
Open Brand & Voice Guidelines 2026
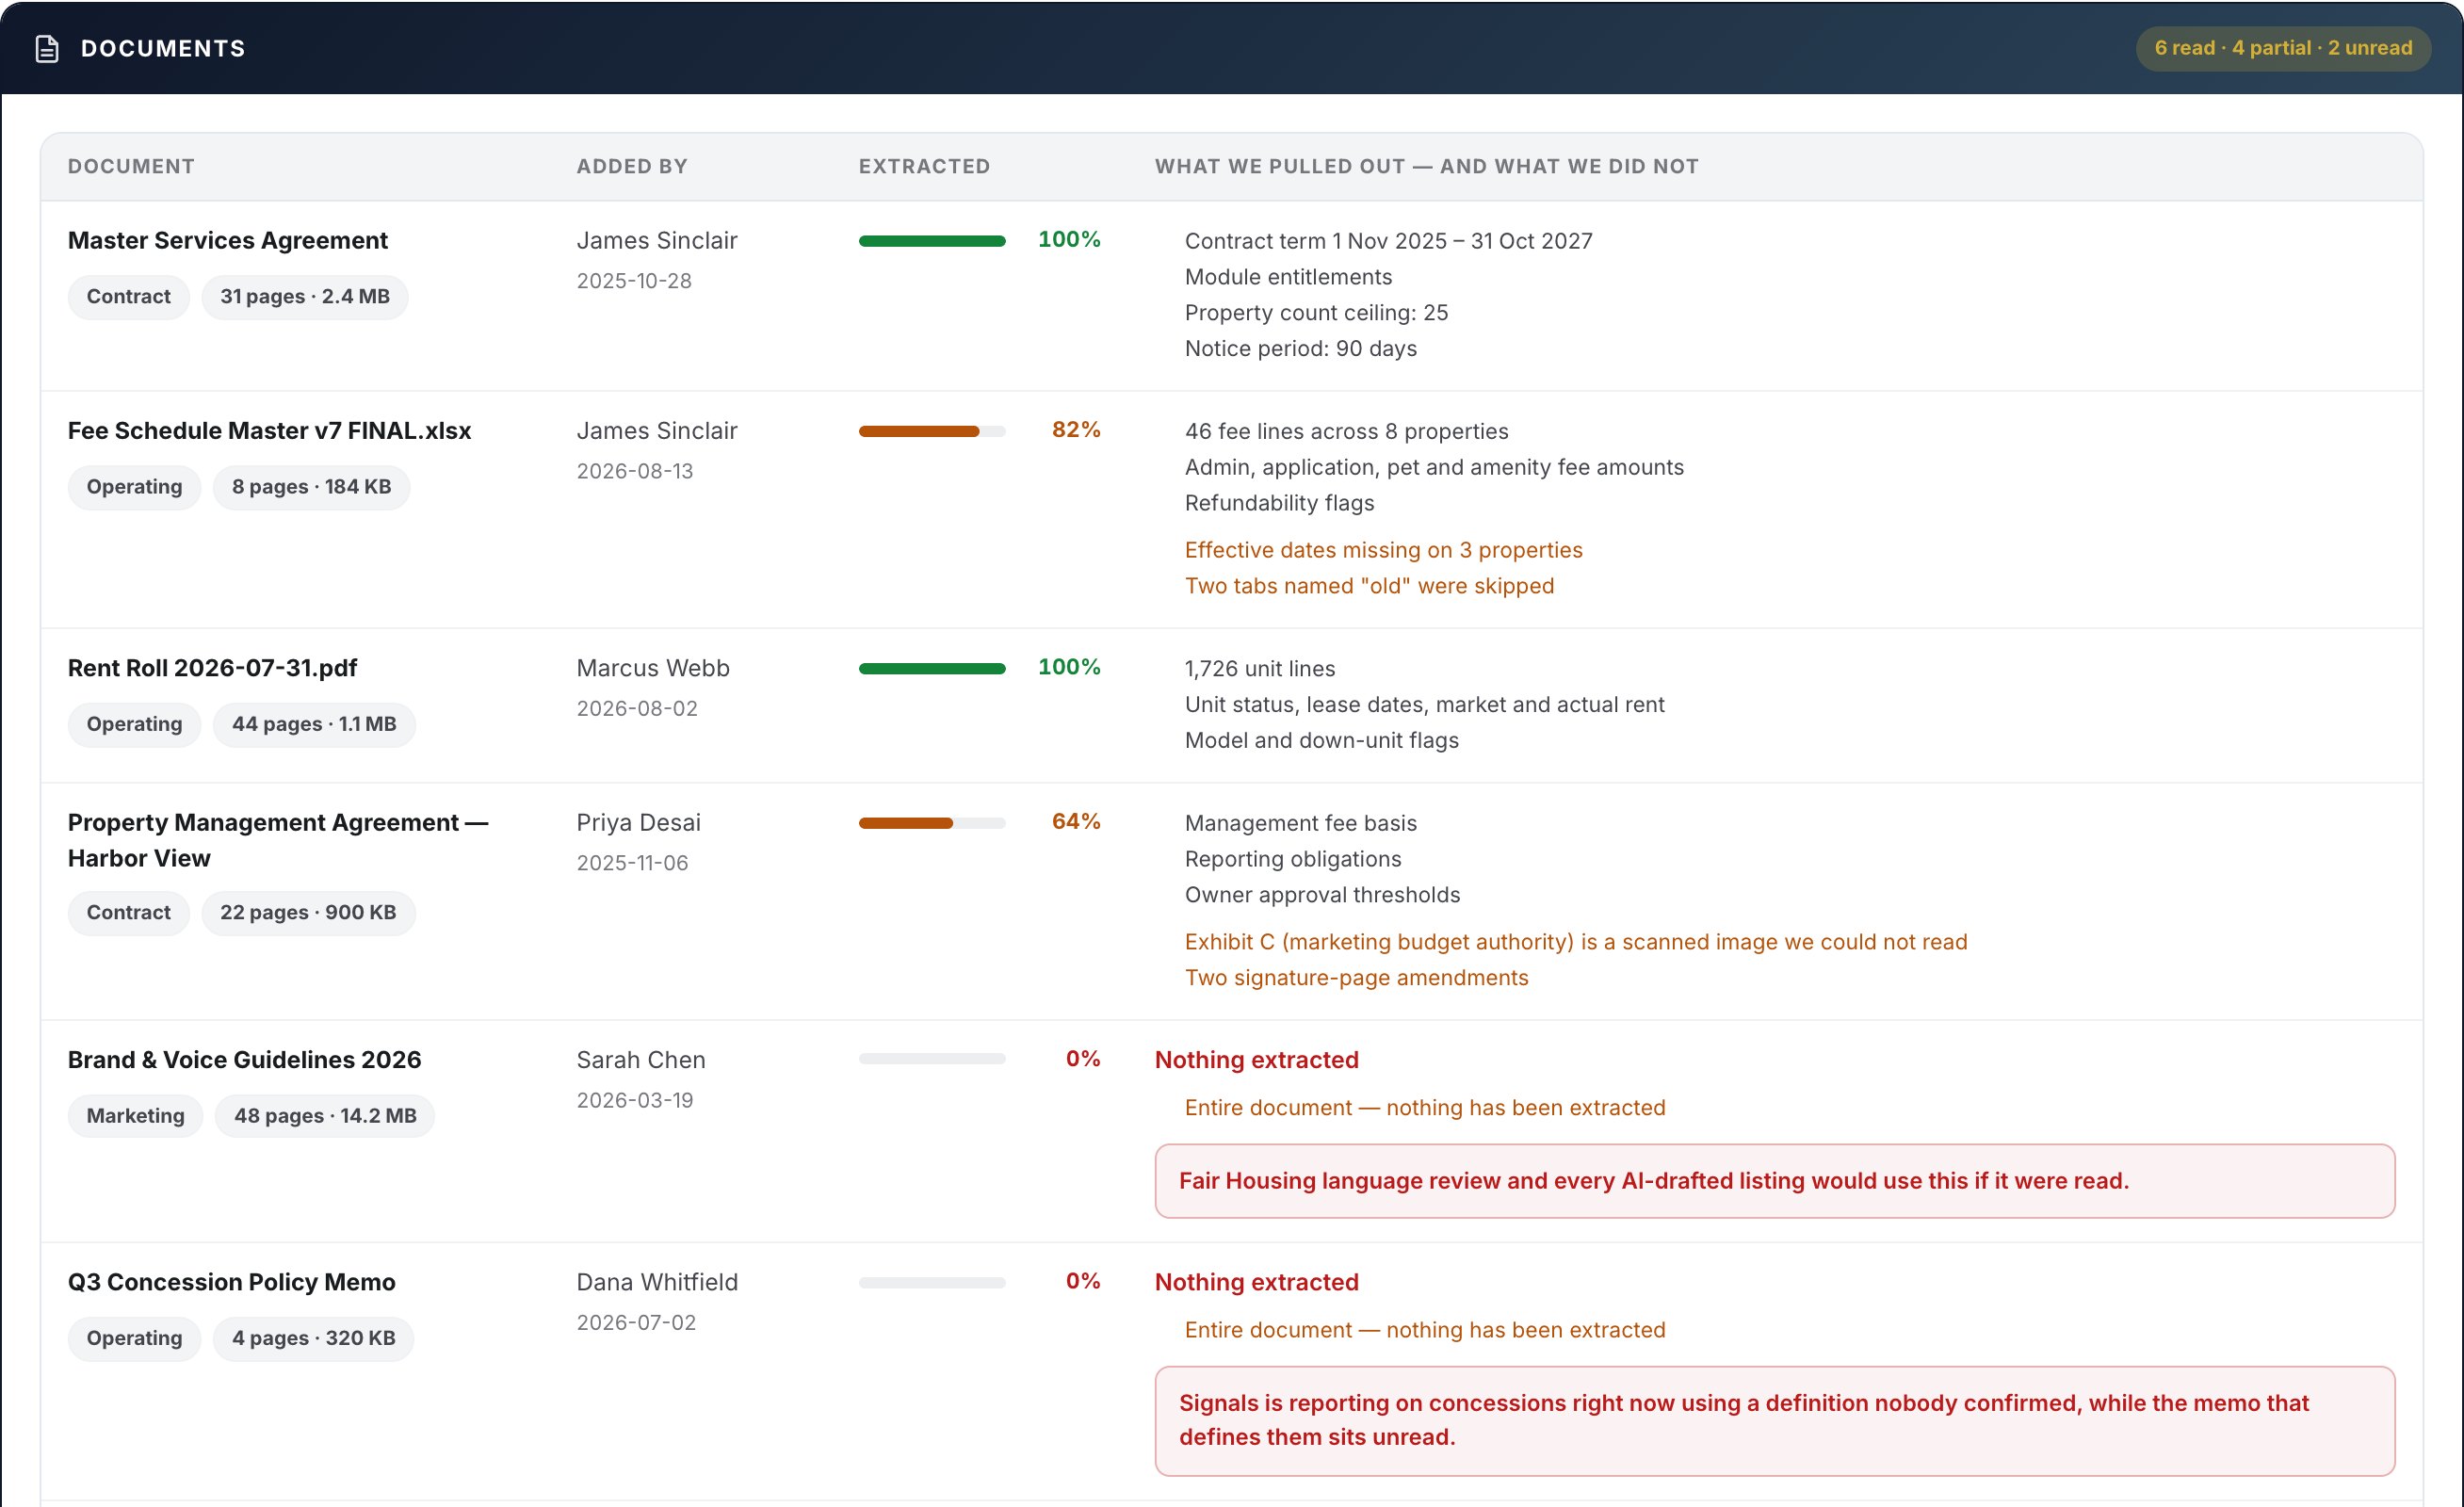244,1060
